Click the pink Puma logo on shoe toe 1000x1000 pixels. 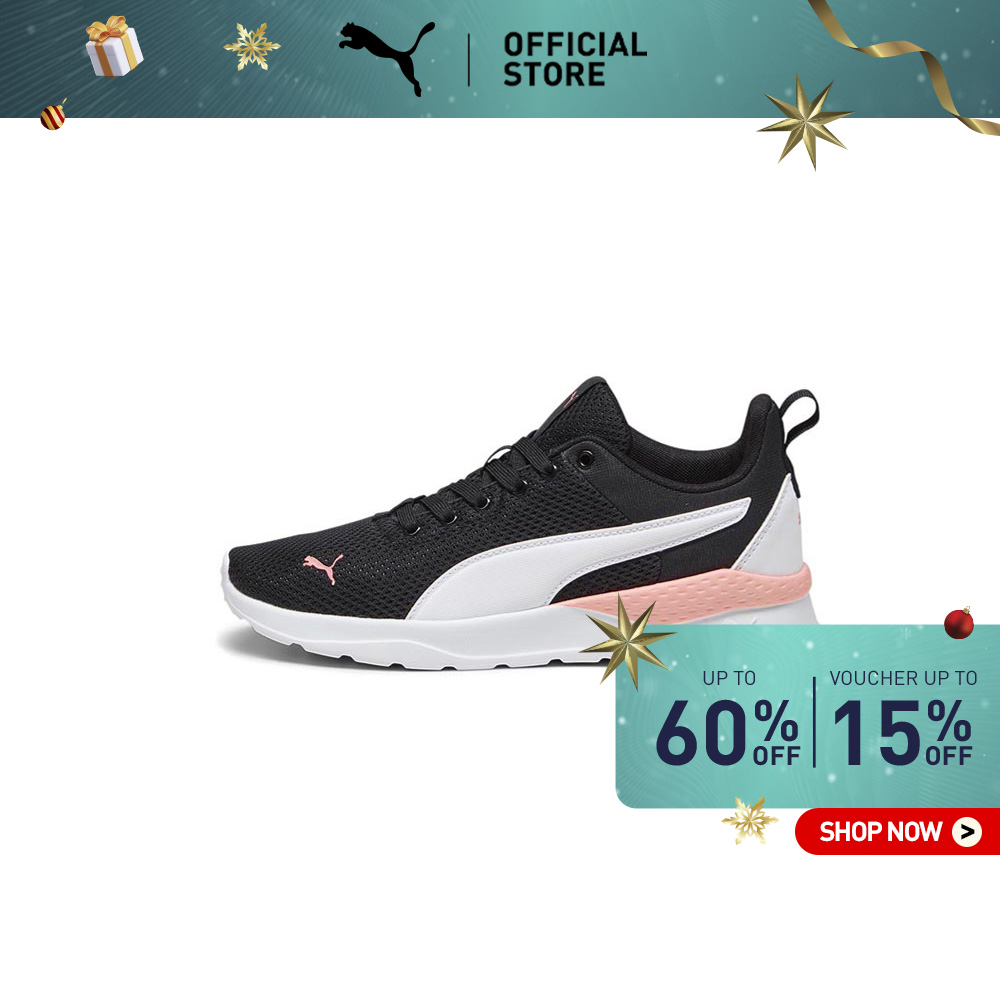pos(323,567)
